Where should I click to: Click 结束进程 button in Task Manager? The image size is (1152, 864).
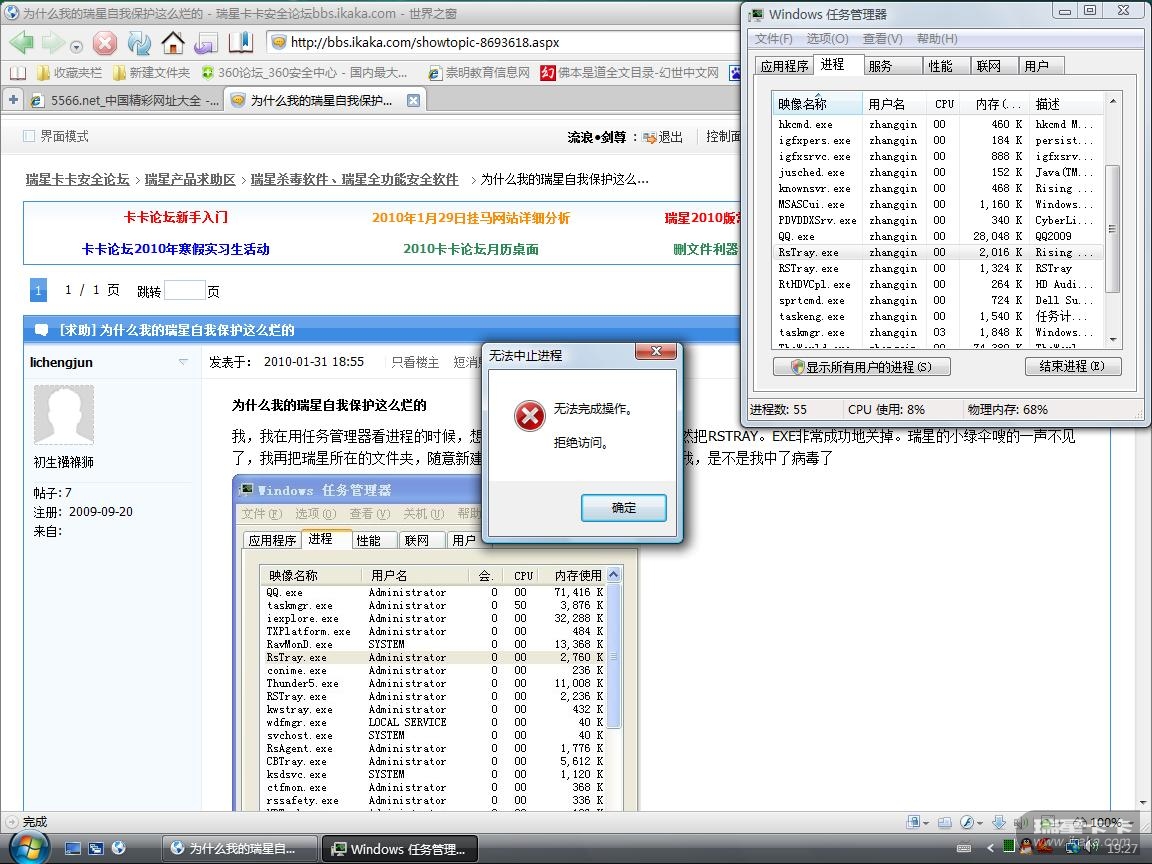pos(1073,366)
